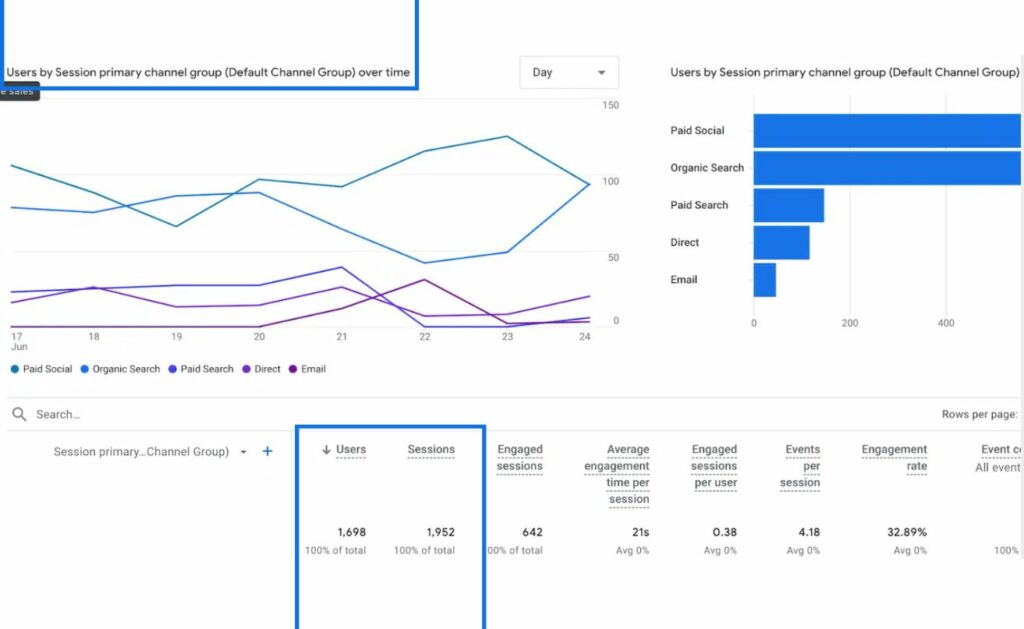Screen dimensions: 1024x629
Task: Click the Direct bar in bar chart
Action: click(x=782, y=242)
